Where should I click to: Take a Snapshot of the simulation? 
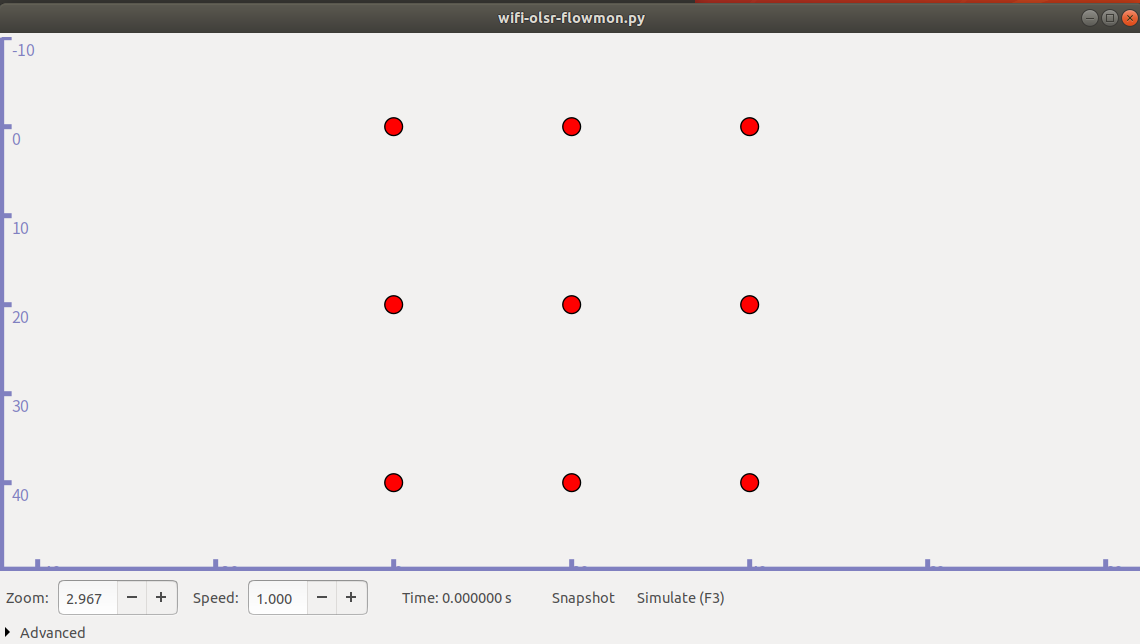[583, 597]
